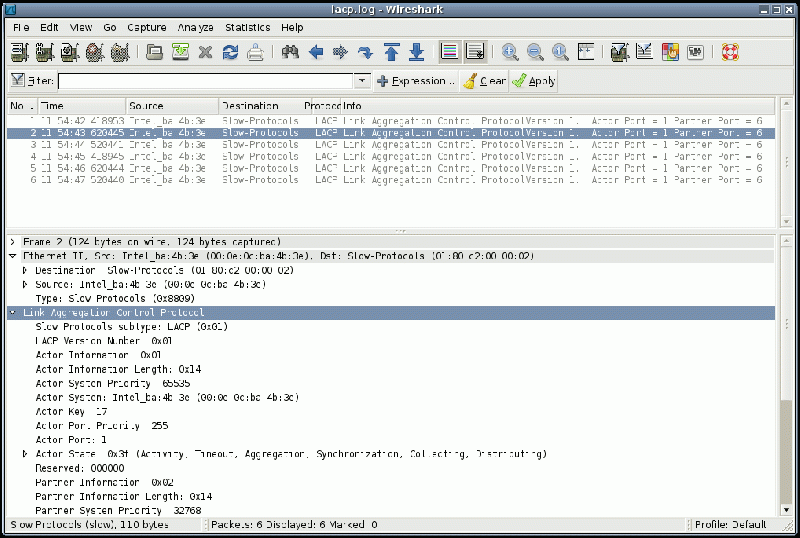Save this capture file icon
This screenshot has height=538, width=800.
click(x=180, y=52)
